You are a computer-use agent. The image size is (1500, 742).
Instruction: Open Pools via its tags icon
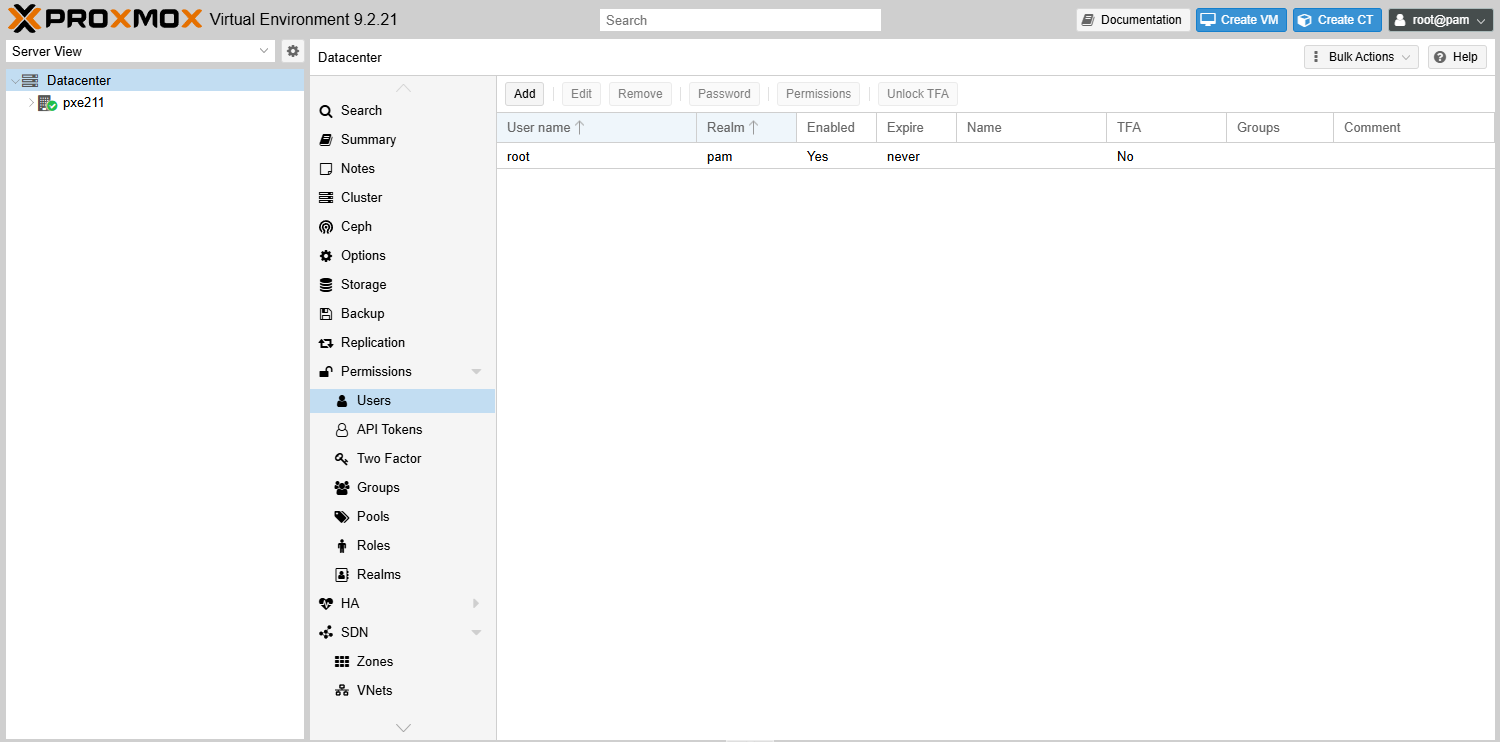click(x=342, y=517)
